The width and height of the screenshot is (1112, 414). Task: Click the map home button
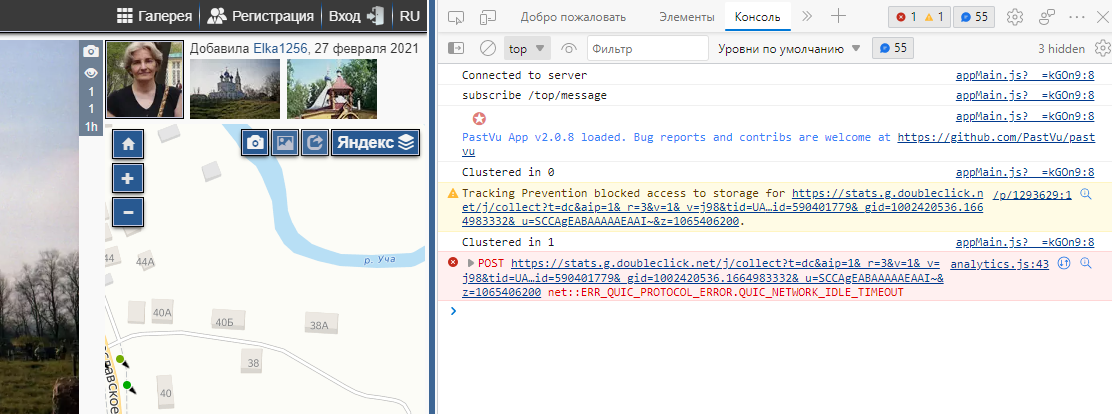point(128,145)
